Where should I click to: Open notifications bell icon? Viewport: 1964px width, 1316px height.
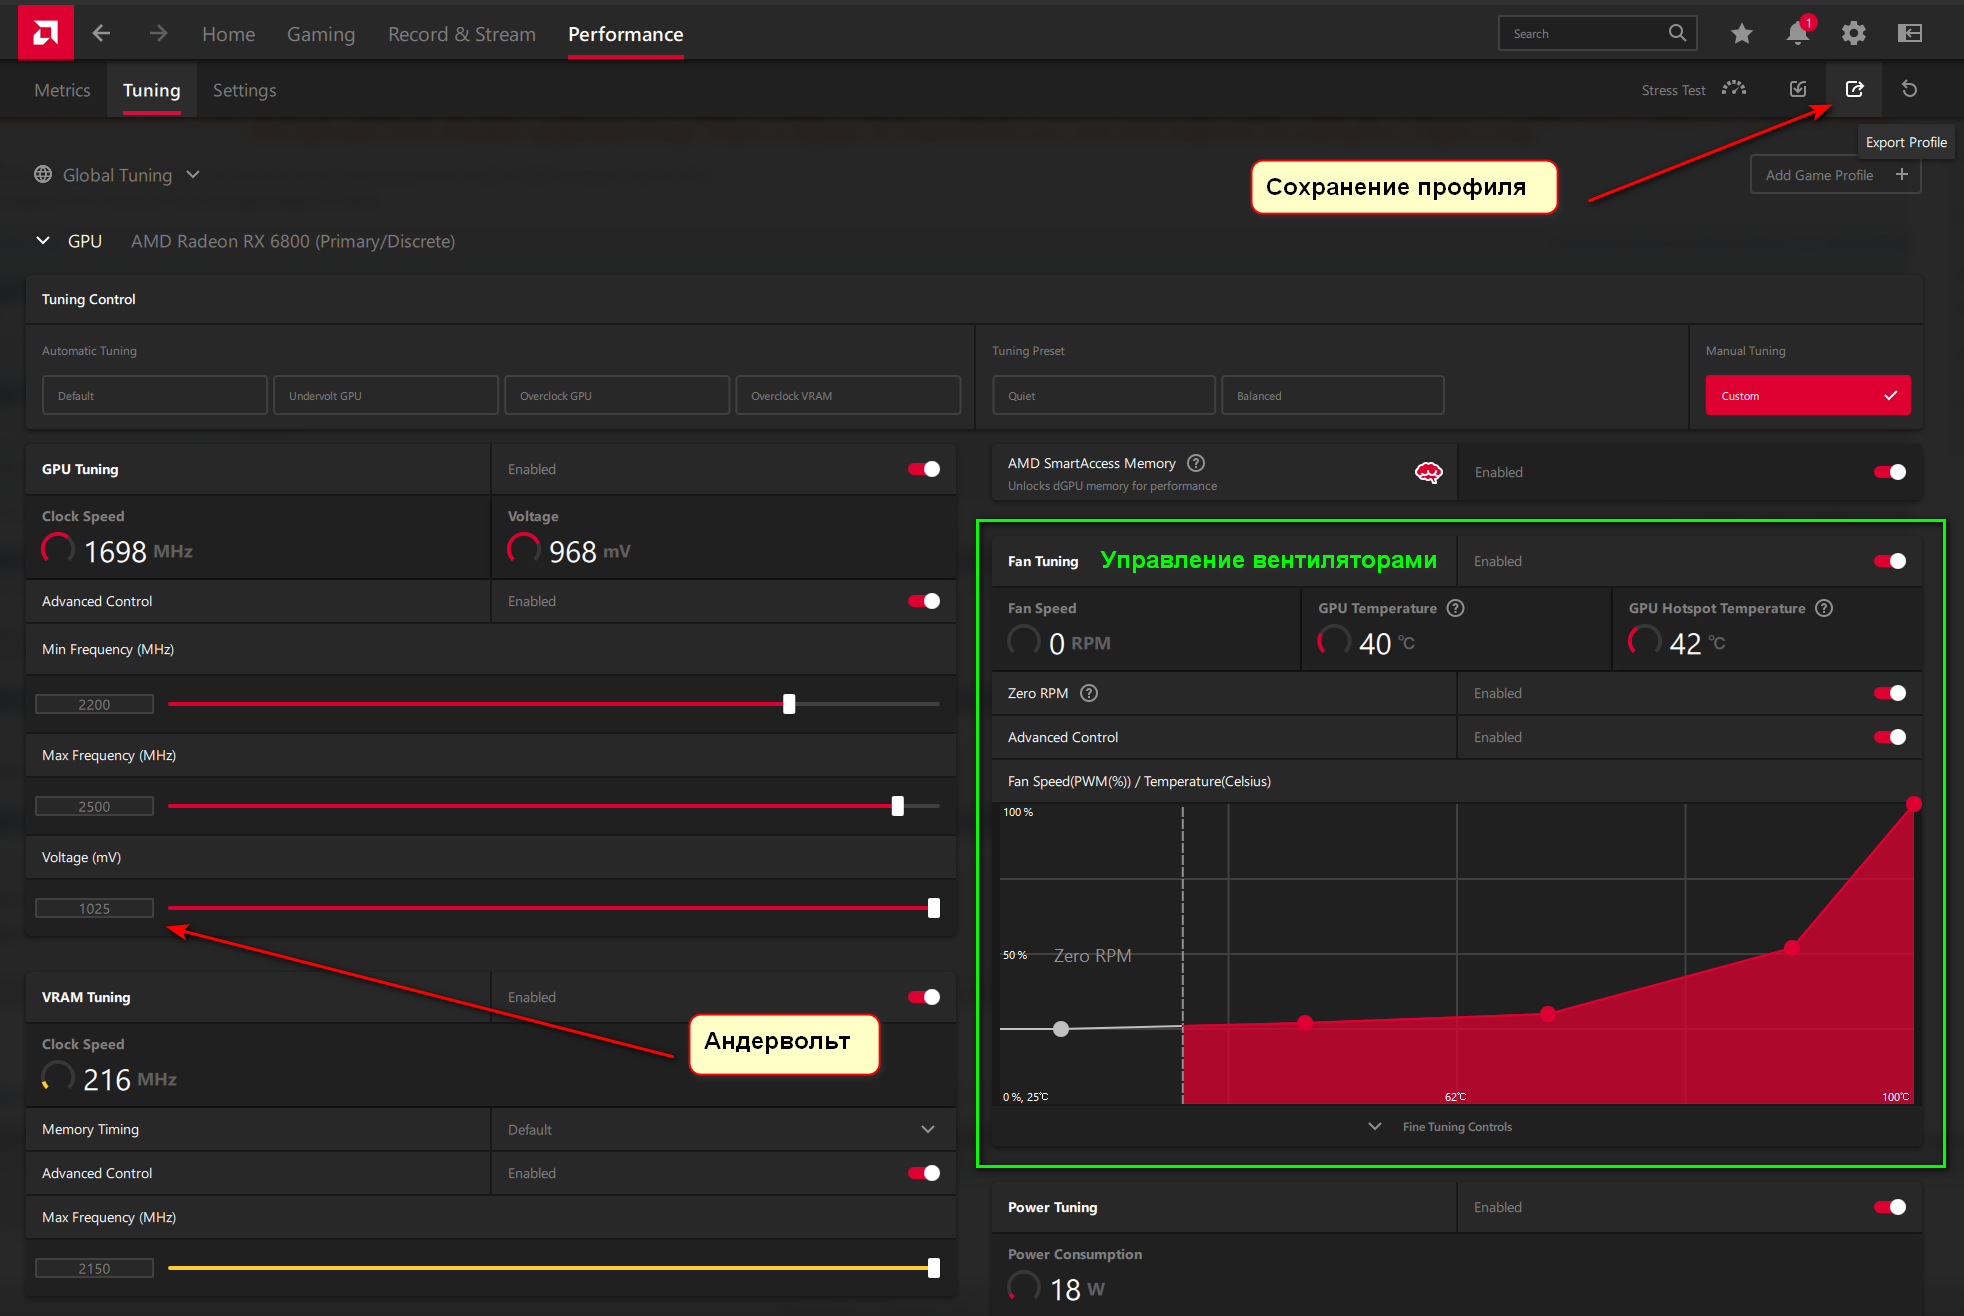tap(1797, 34)
